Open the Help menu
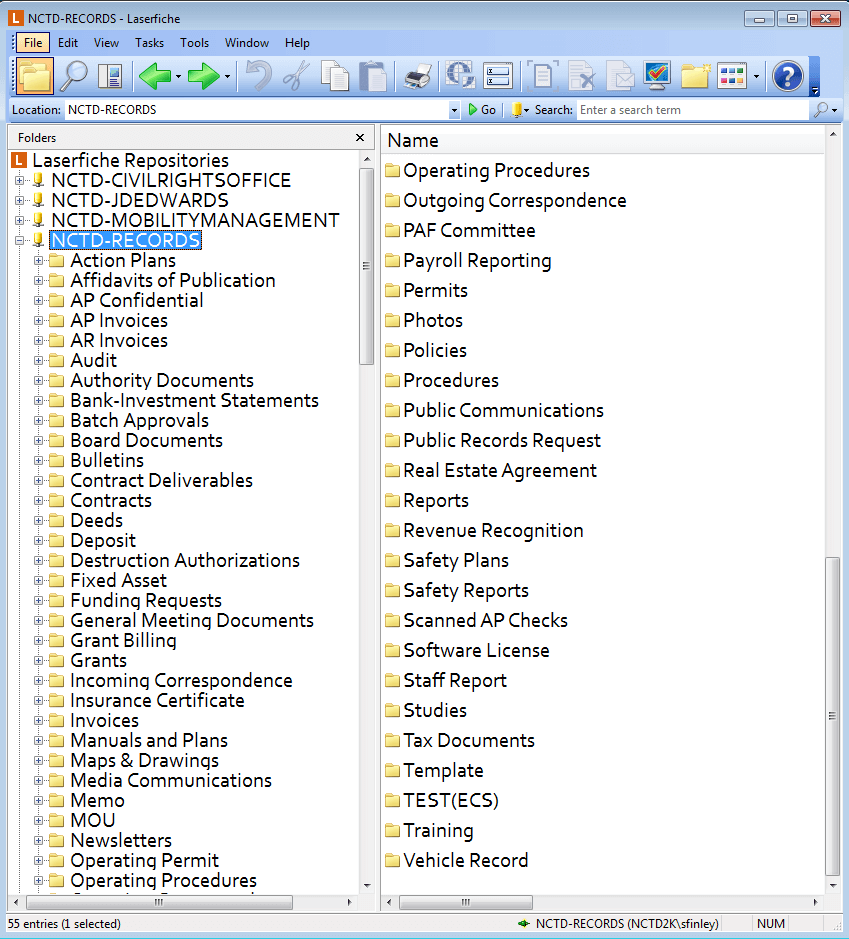Screen dimensions: 849x939 click(x=297, y=43)
